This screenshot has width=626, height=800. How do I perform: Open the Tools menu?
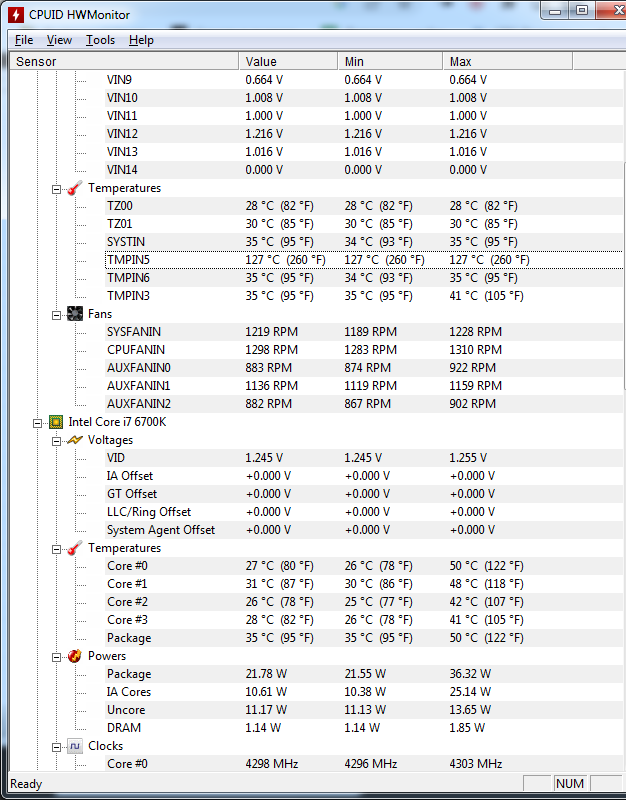click(x=100, y=40)
